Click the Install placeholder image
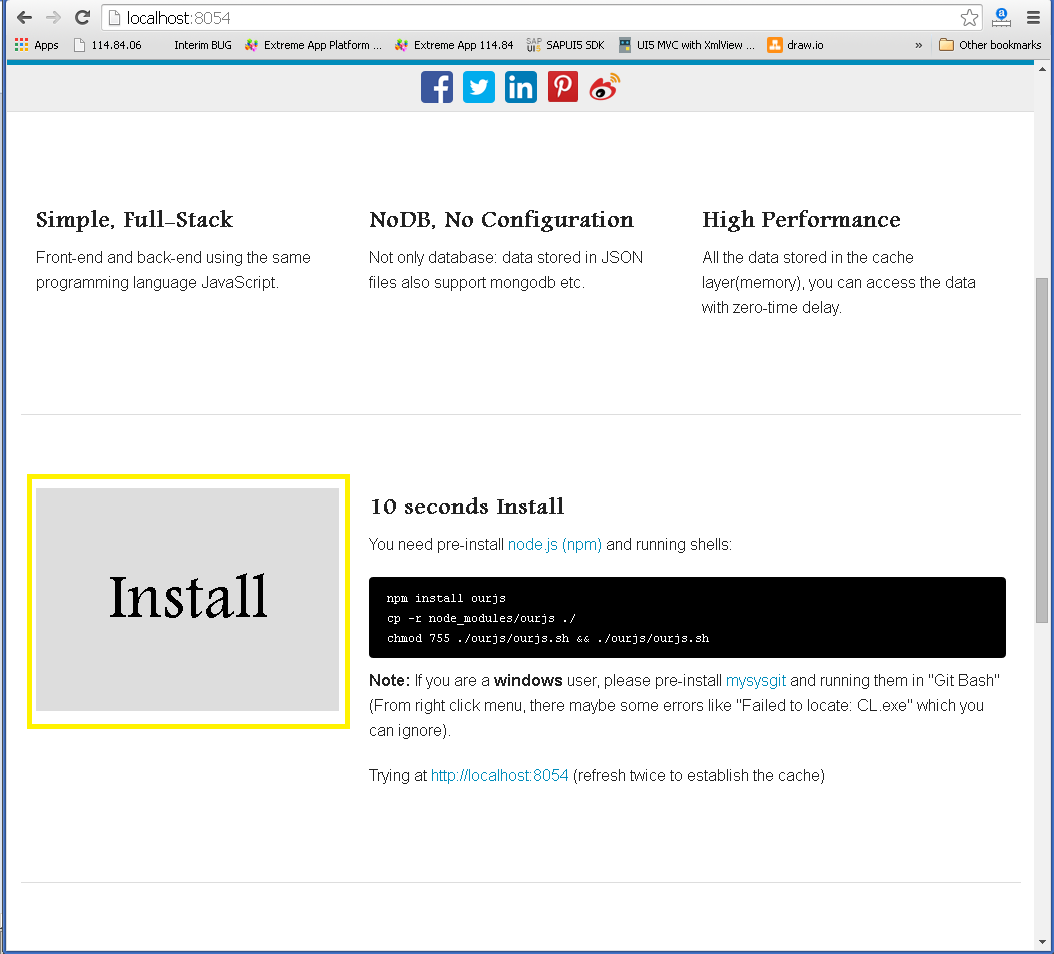This screenshot has width=1054, height=954. 188,600
